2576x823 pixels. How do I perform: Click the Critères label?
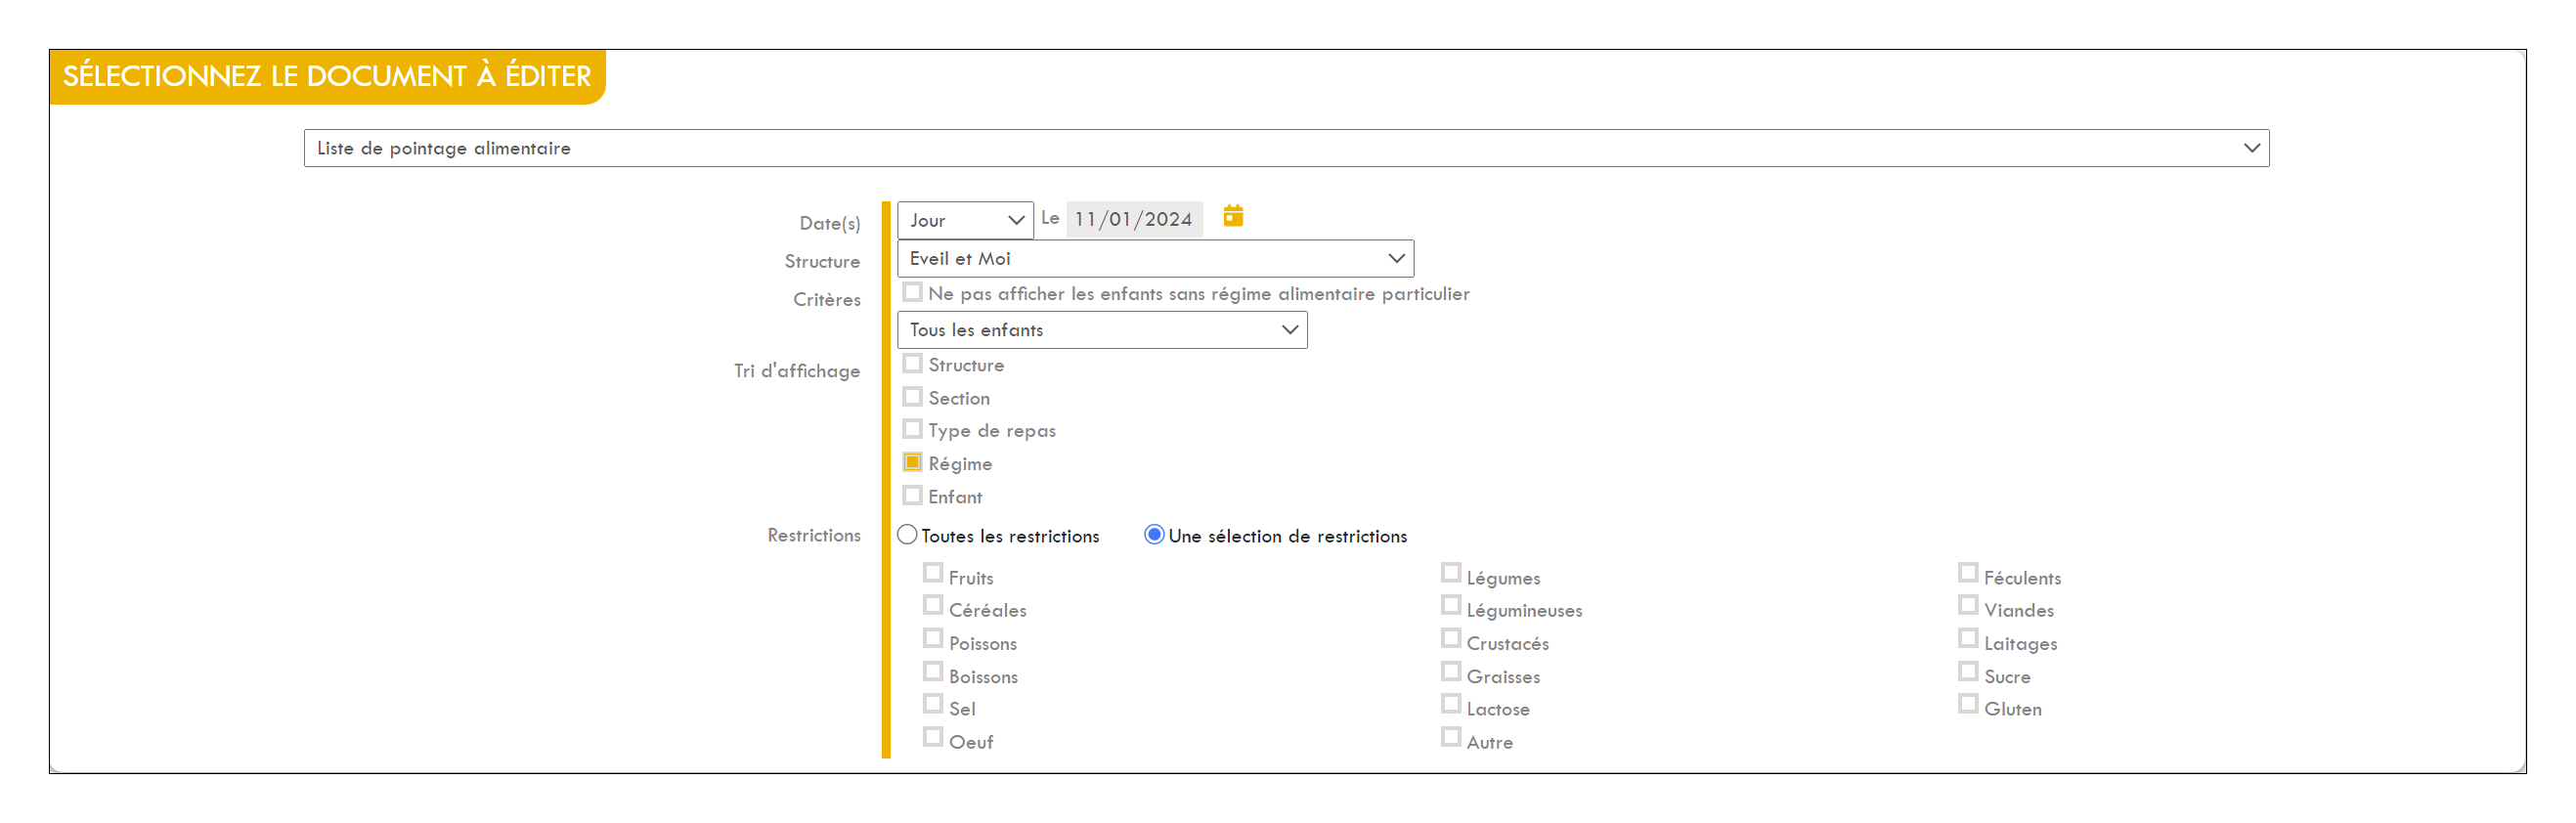pyautogui.click(x=826, y=299)
